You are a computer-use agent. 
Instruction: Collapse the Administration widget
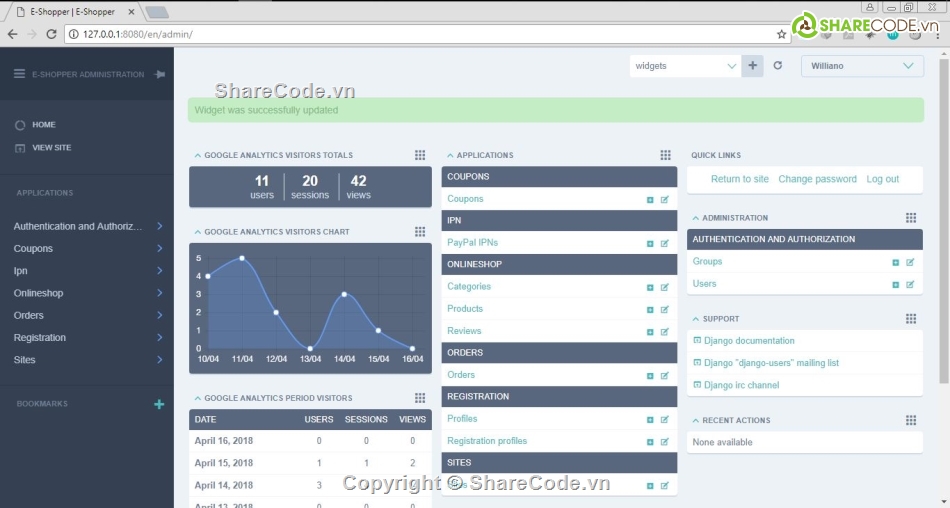pyautogui.click(x=696, y=218)
